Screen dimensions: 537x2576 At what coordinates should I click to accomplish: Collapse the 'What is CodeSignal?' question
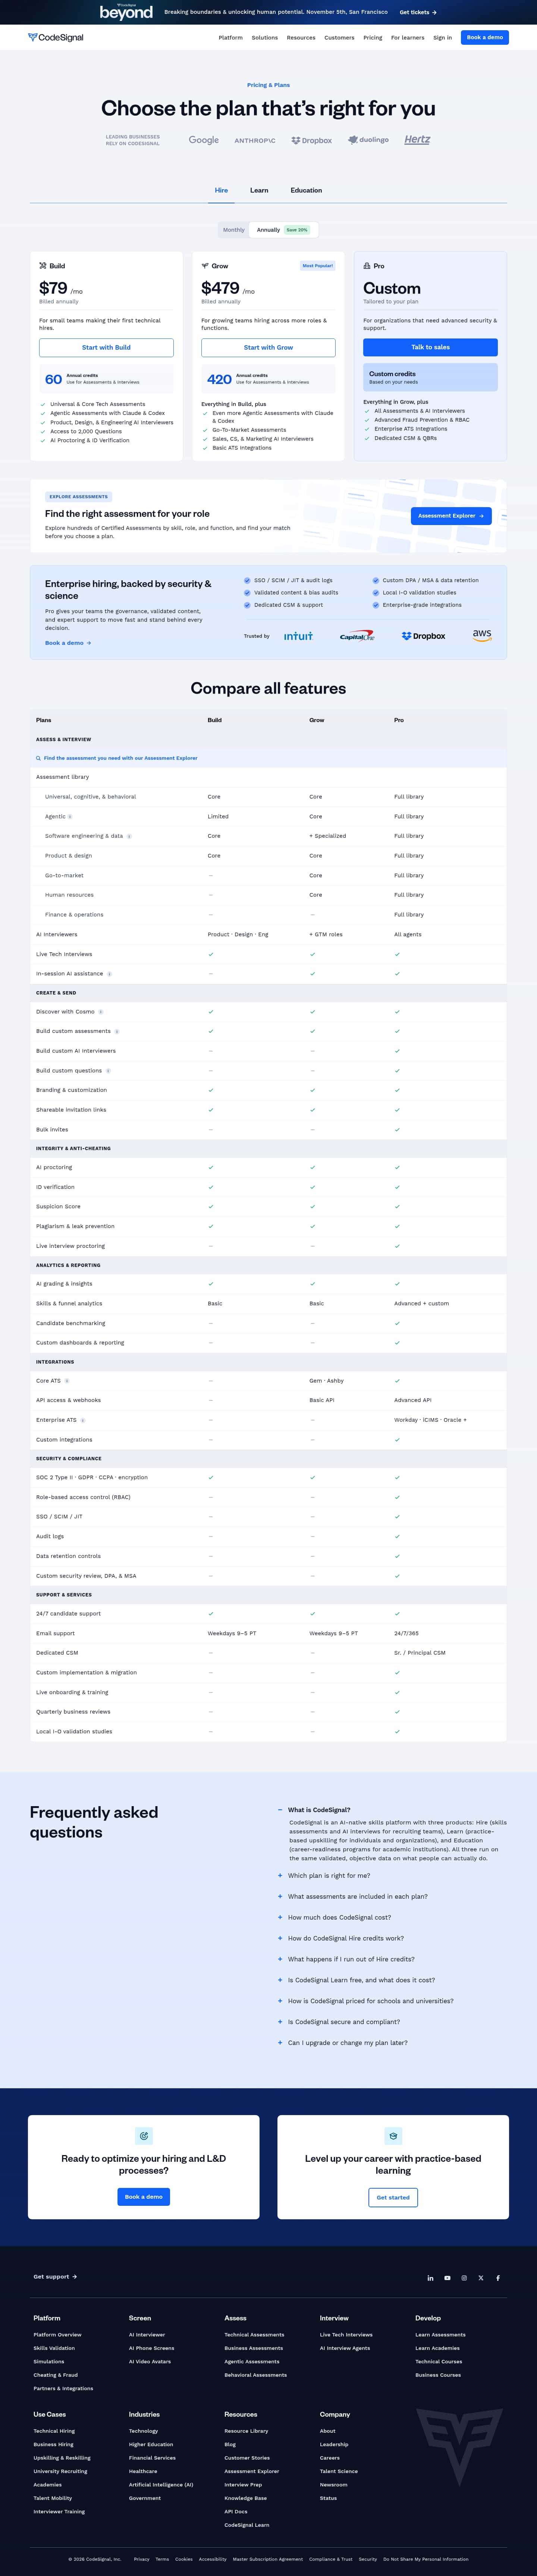point(319,1810)
